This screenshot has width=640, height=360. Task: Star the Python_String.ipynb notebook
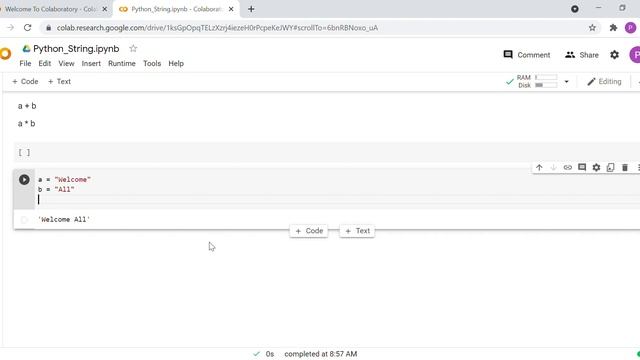click(133, 49)
